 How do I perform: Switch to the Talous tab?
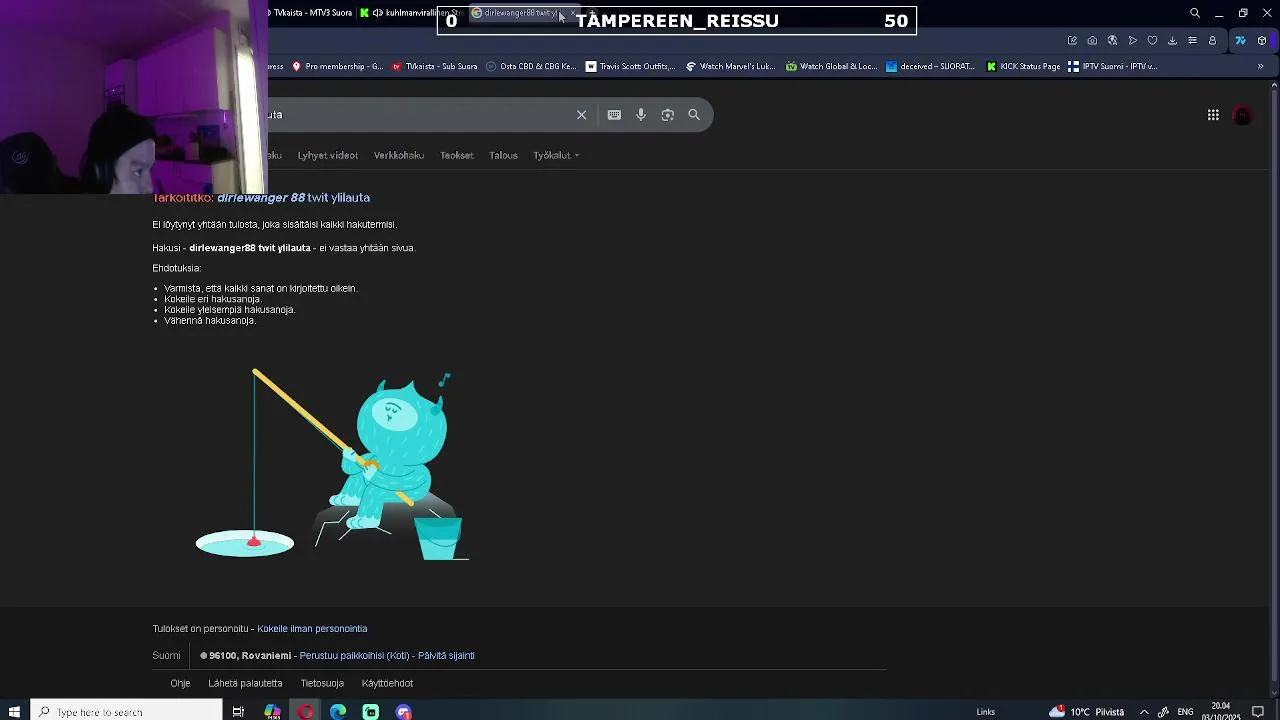click(x=503, y=155)
